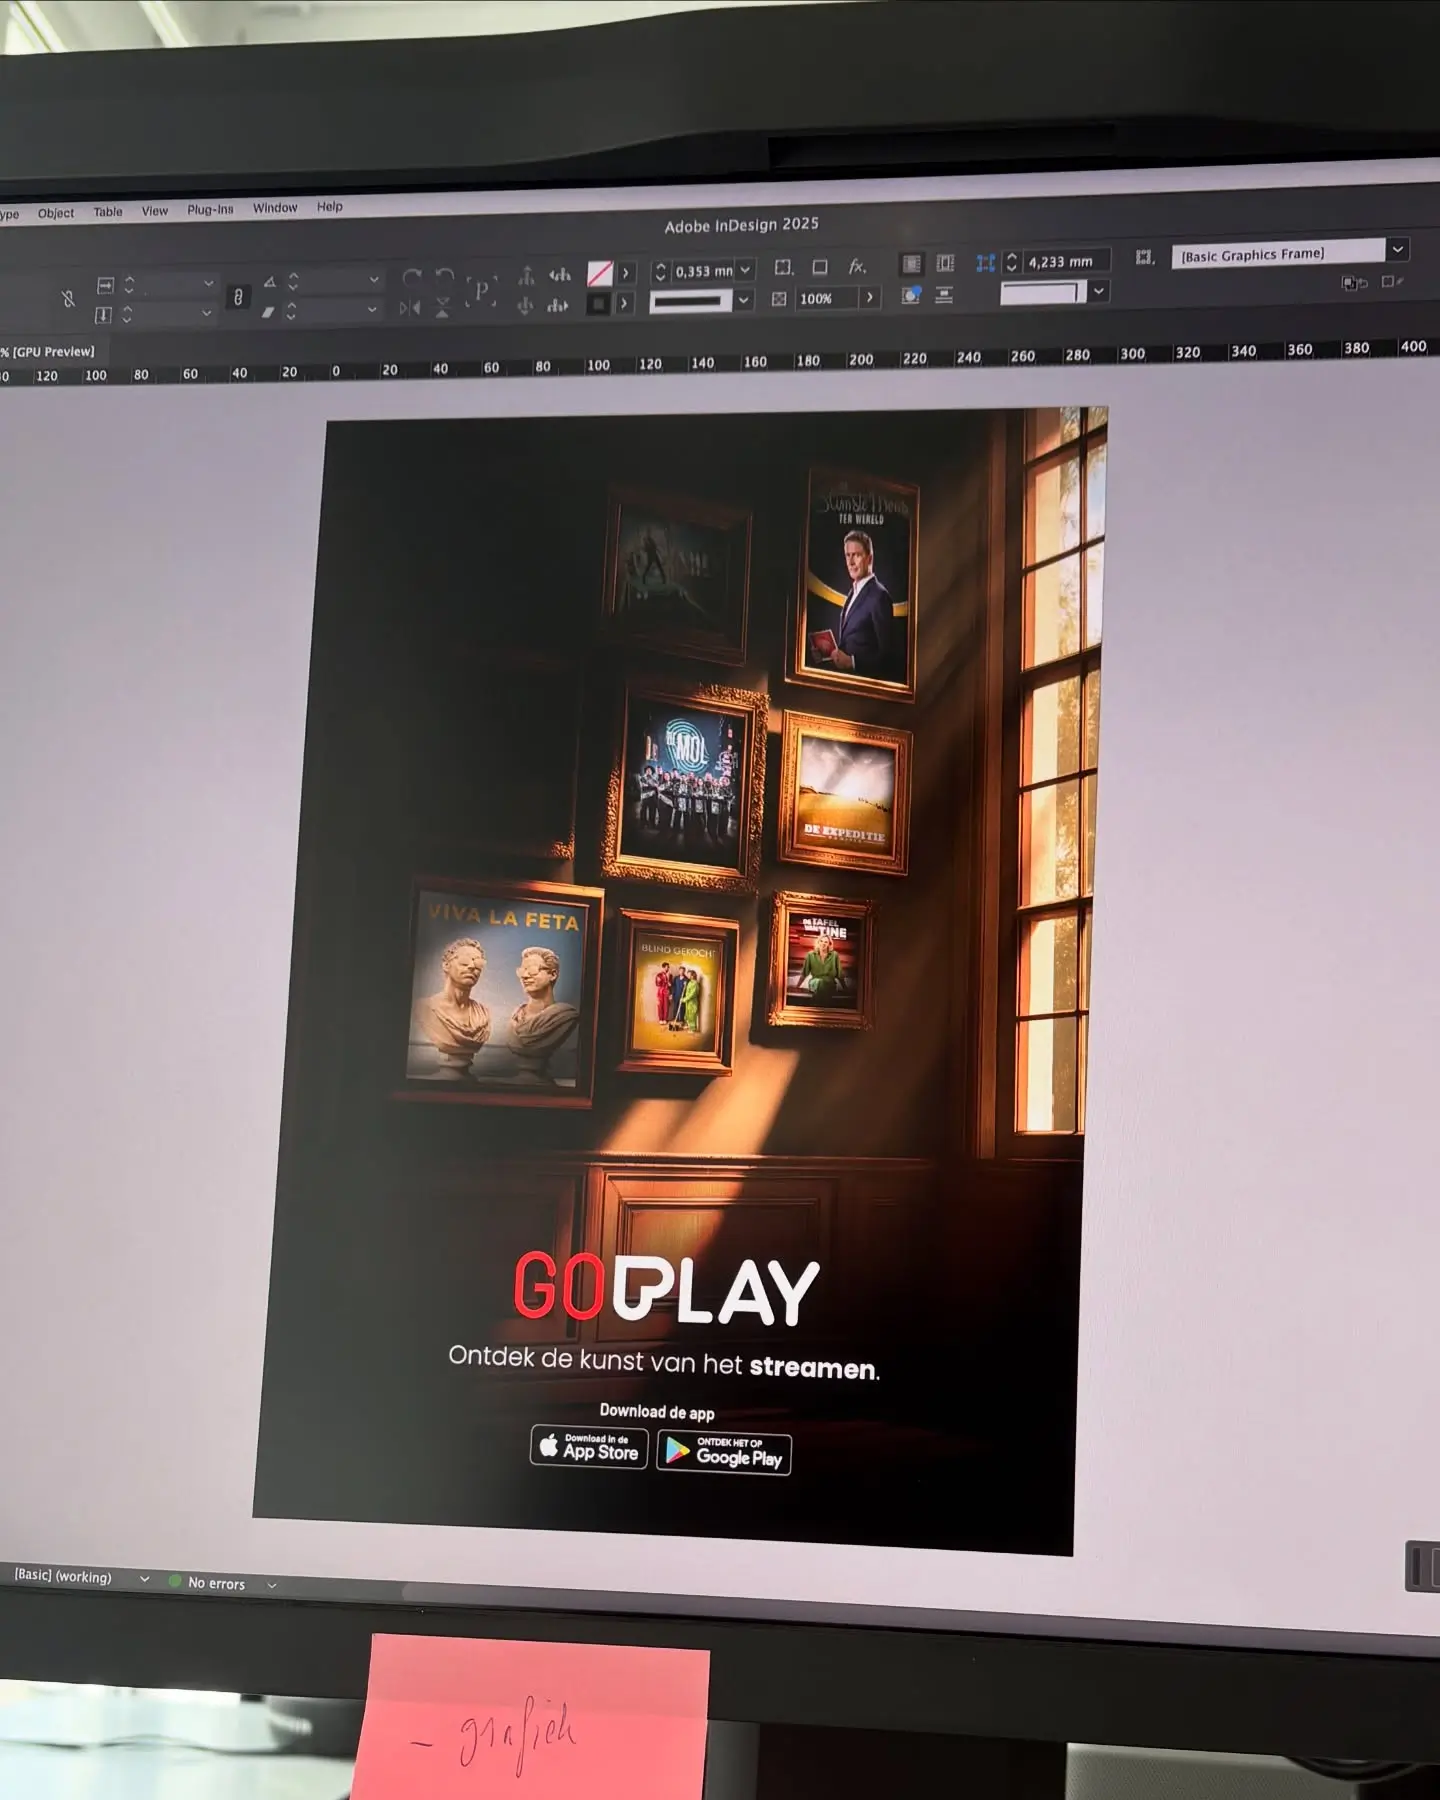Toggle the blue Make All Settings Same link
The height and width of the screenshot is (1800, 1440).
pos(986,263)
